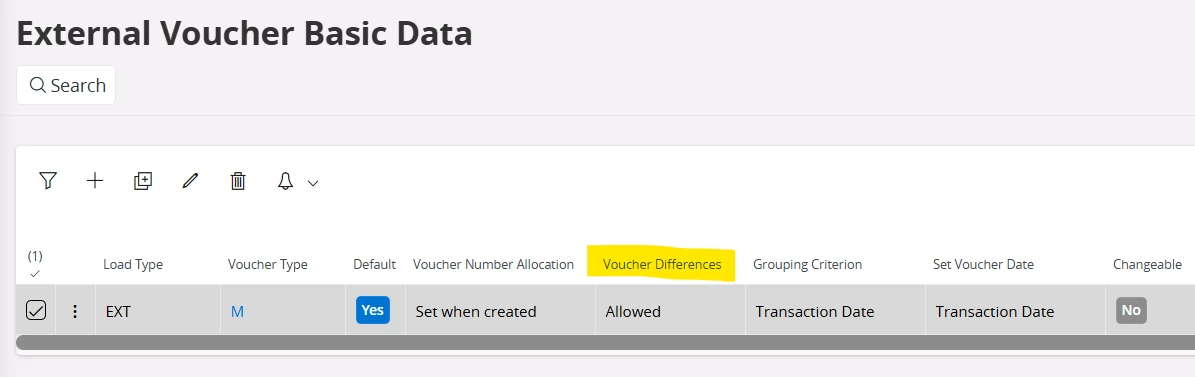Viewport: 1195px width, 377px height.
Task: Sort by Grouping Criterion column
Action: [807, 264]
